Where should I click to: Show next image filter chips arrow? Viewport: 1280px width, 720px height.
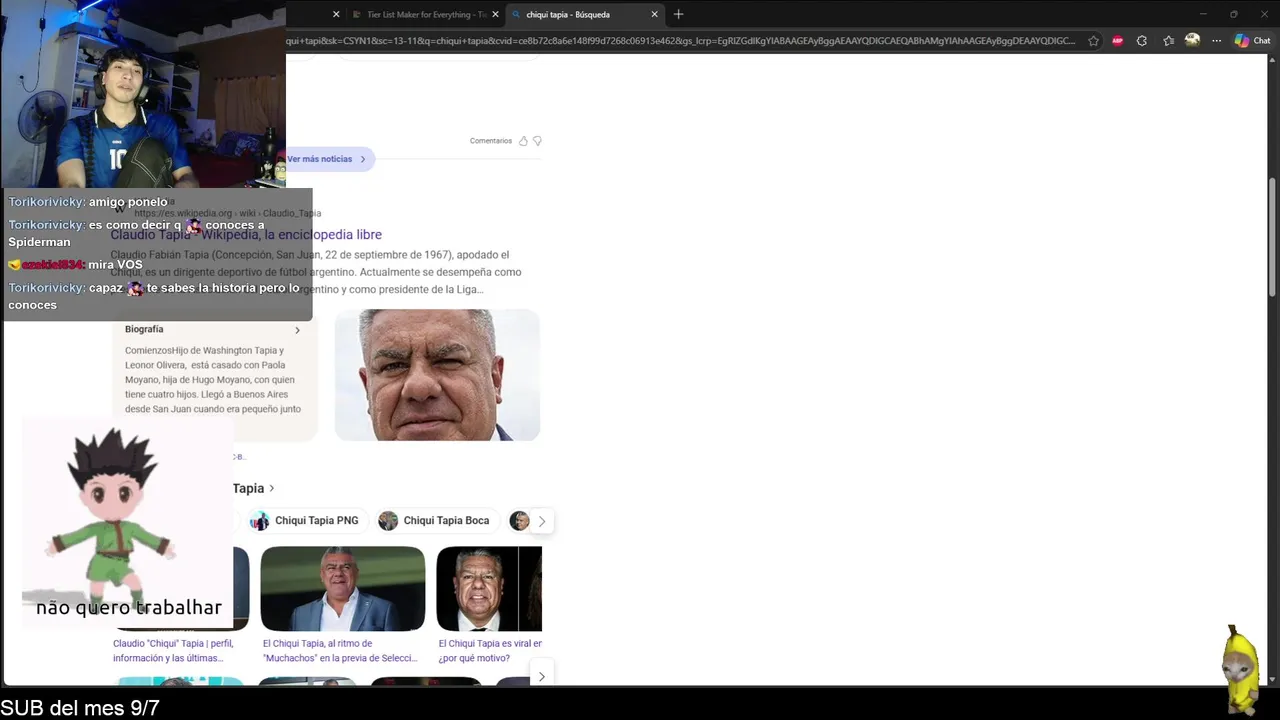click(x=542, y=521)
